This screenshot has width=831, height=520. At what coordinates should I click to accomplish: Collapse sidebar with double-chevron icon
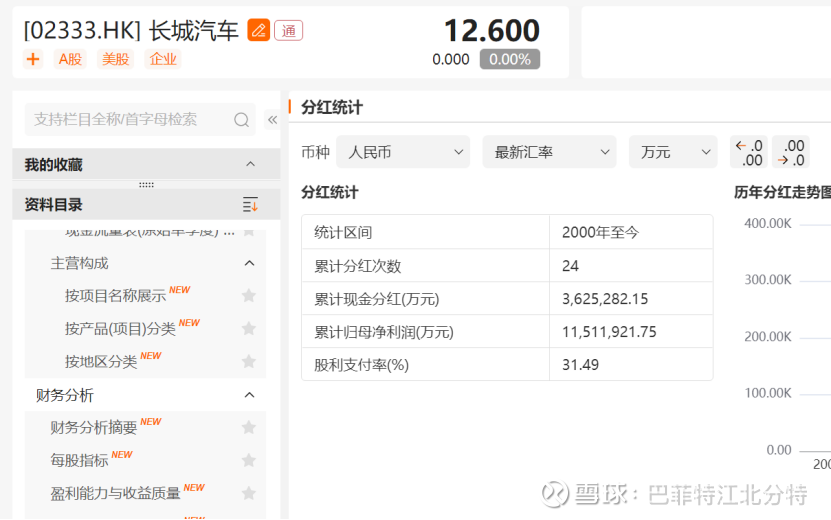point(272,120)
